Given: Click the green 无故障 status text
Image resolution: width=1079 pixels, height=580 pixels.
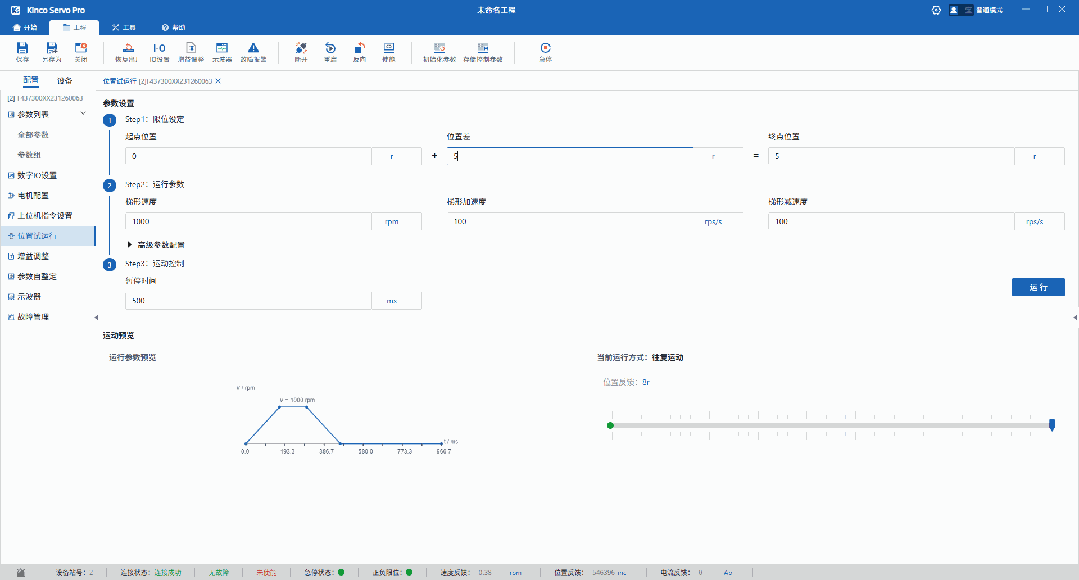Looking at the screenshot, I should point(219,572).
